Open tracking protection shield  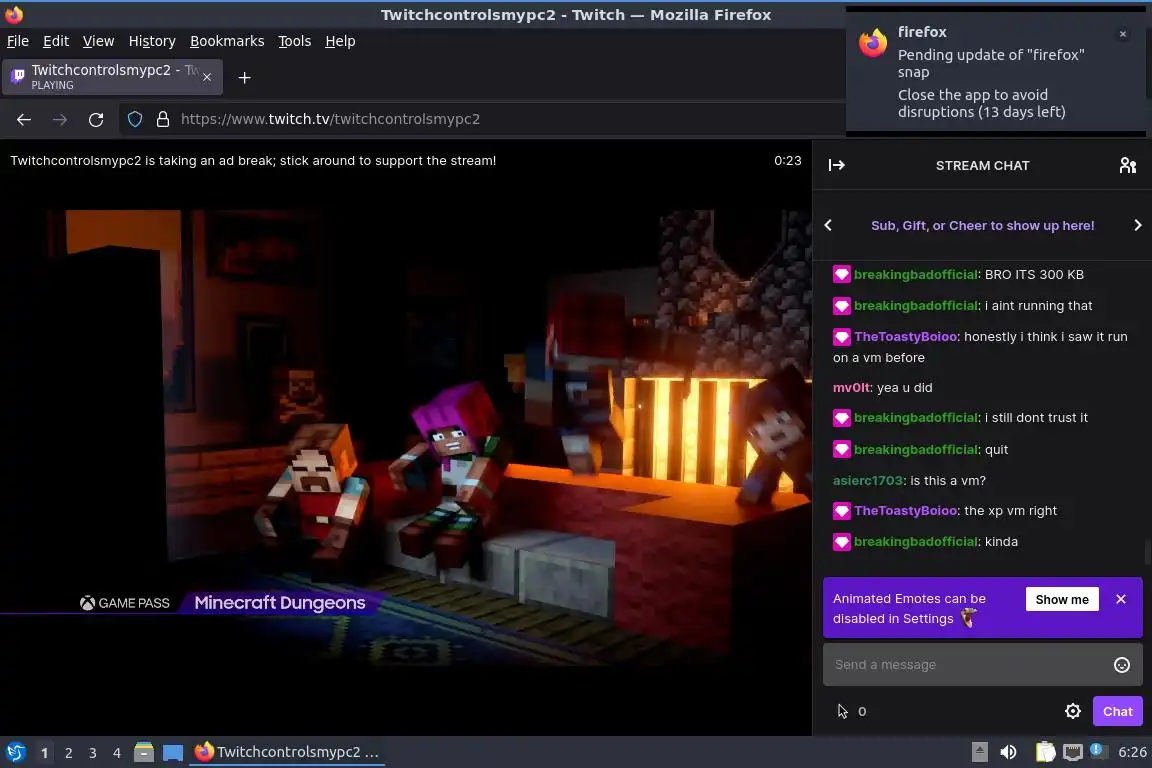click(x=135, y=119)
